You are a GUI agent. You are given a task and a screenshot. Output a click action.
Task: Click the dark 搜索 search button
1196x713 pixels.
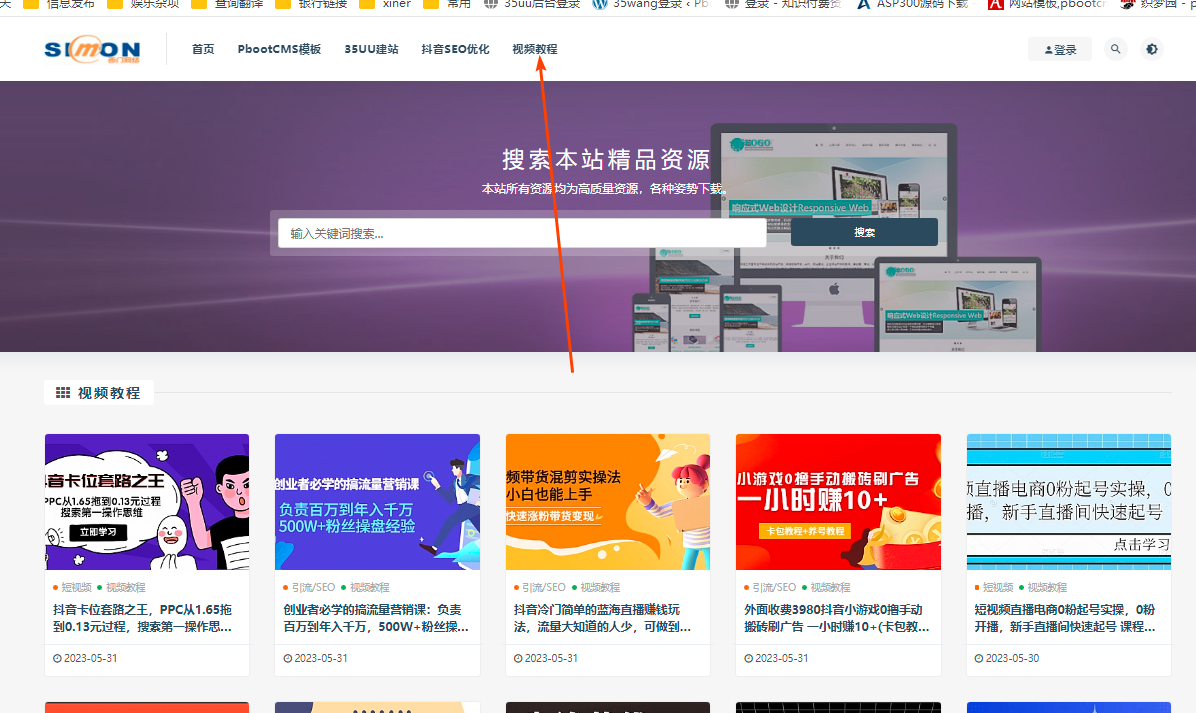click(x=864, y=233)
